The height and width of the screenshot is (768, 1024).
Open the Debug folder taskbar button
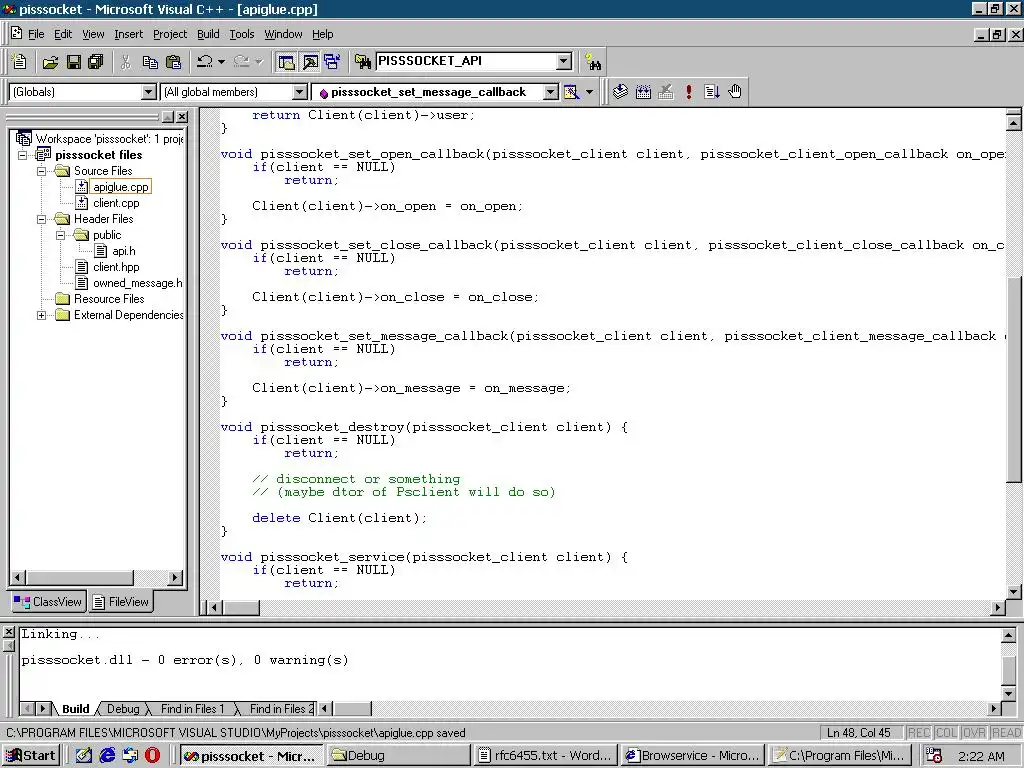tap(398, 756)
